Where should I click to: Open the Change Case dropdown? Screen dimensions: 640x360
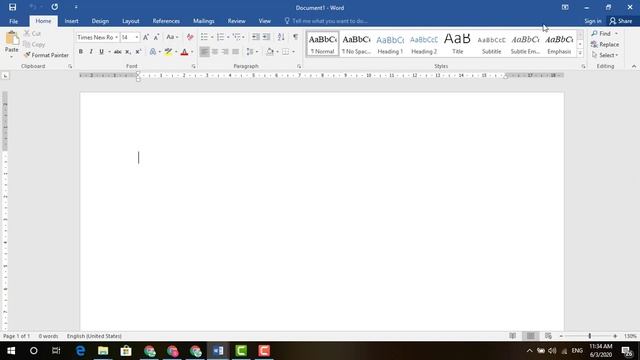pyautogui.click(x=172, y=37)
